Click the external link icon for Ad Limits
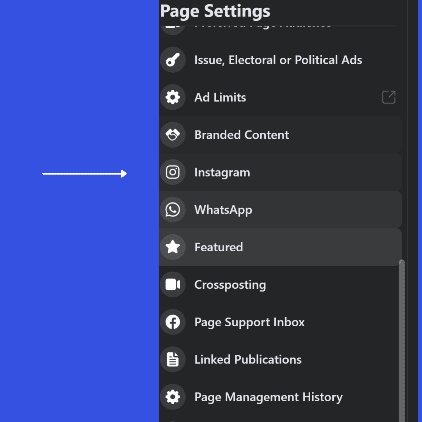The width and height of the screenshot is (422, 422). (x=389, y=98)
